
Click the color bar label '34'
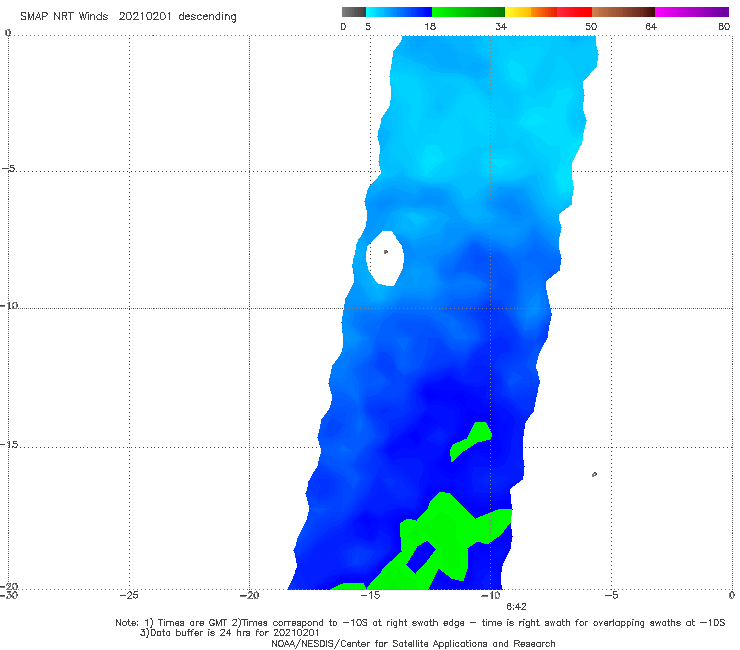click(x=501, y=26)
